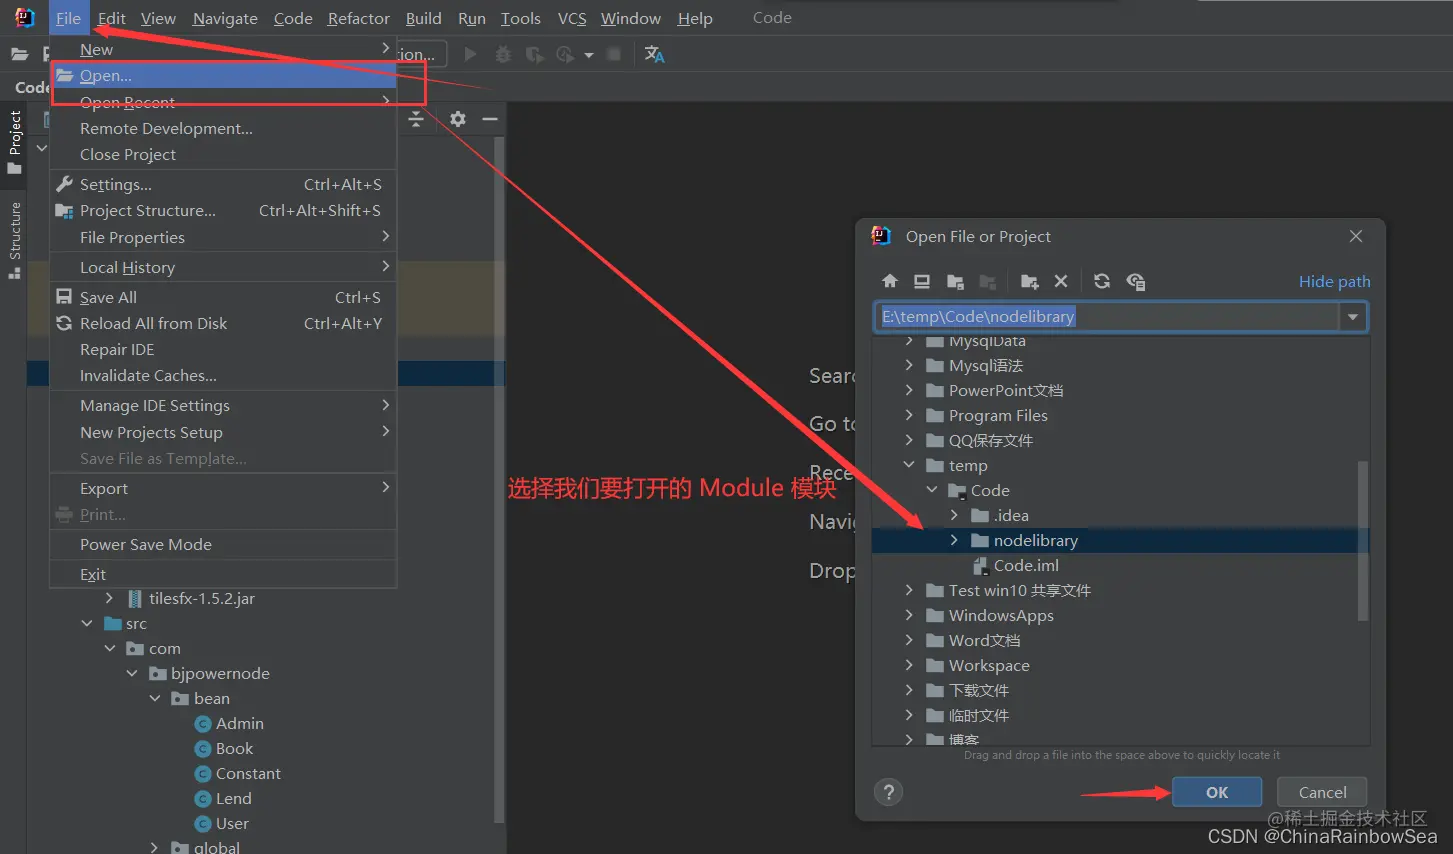
Task: Click the run-with-coverage icon in main toolbar
Action: tap(535, 54)
